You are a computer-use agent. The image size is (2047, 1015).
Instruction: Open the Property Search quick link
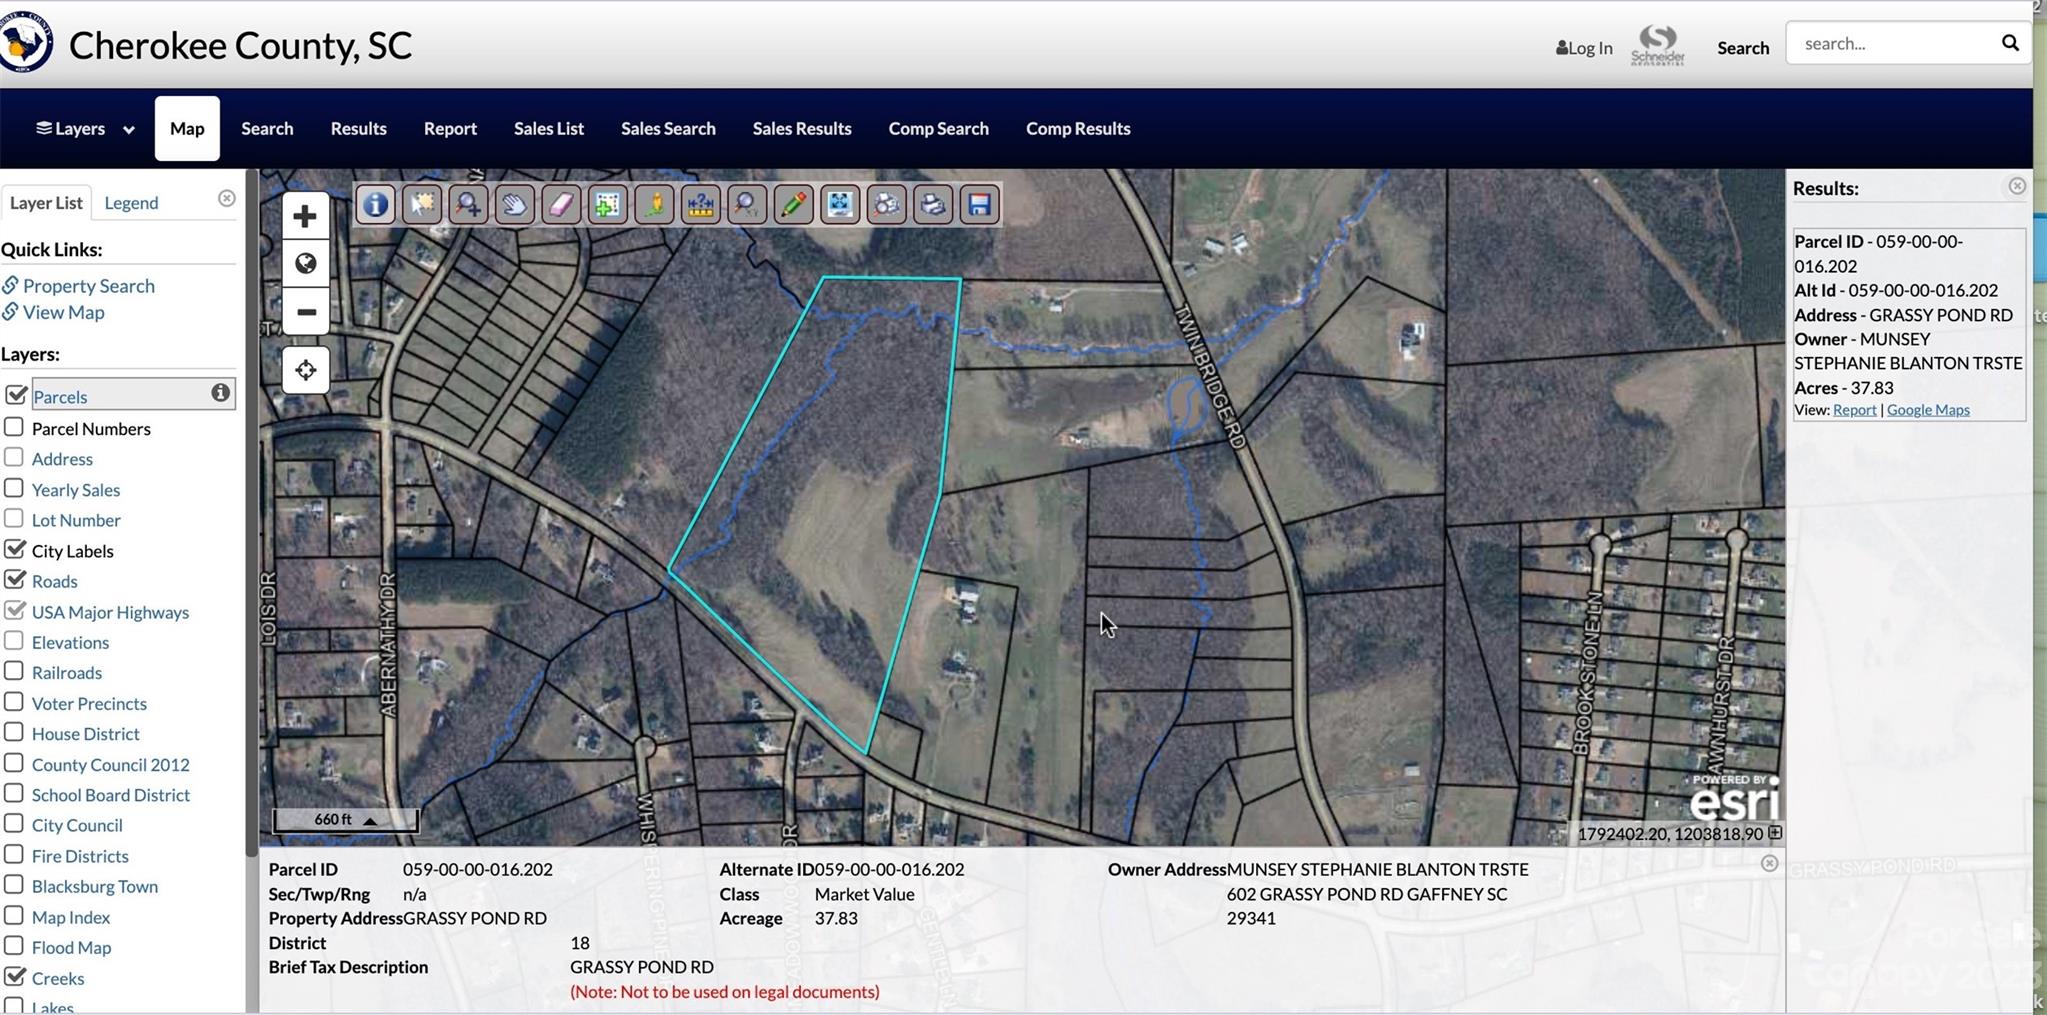pos(88,286)
